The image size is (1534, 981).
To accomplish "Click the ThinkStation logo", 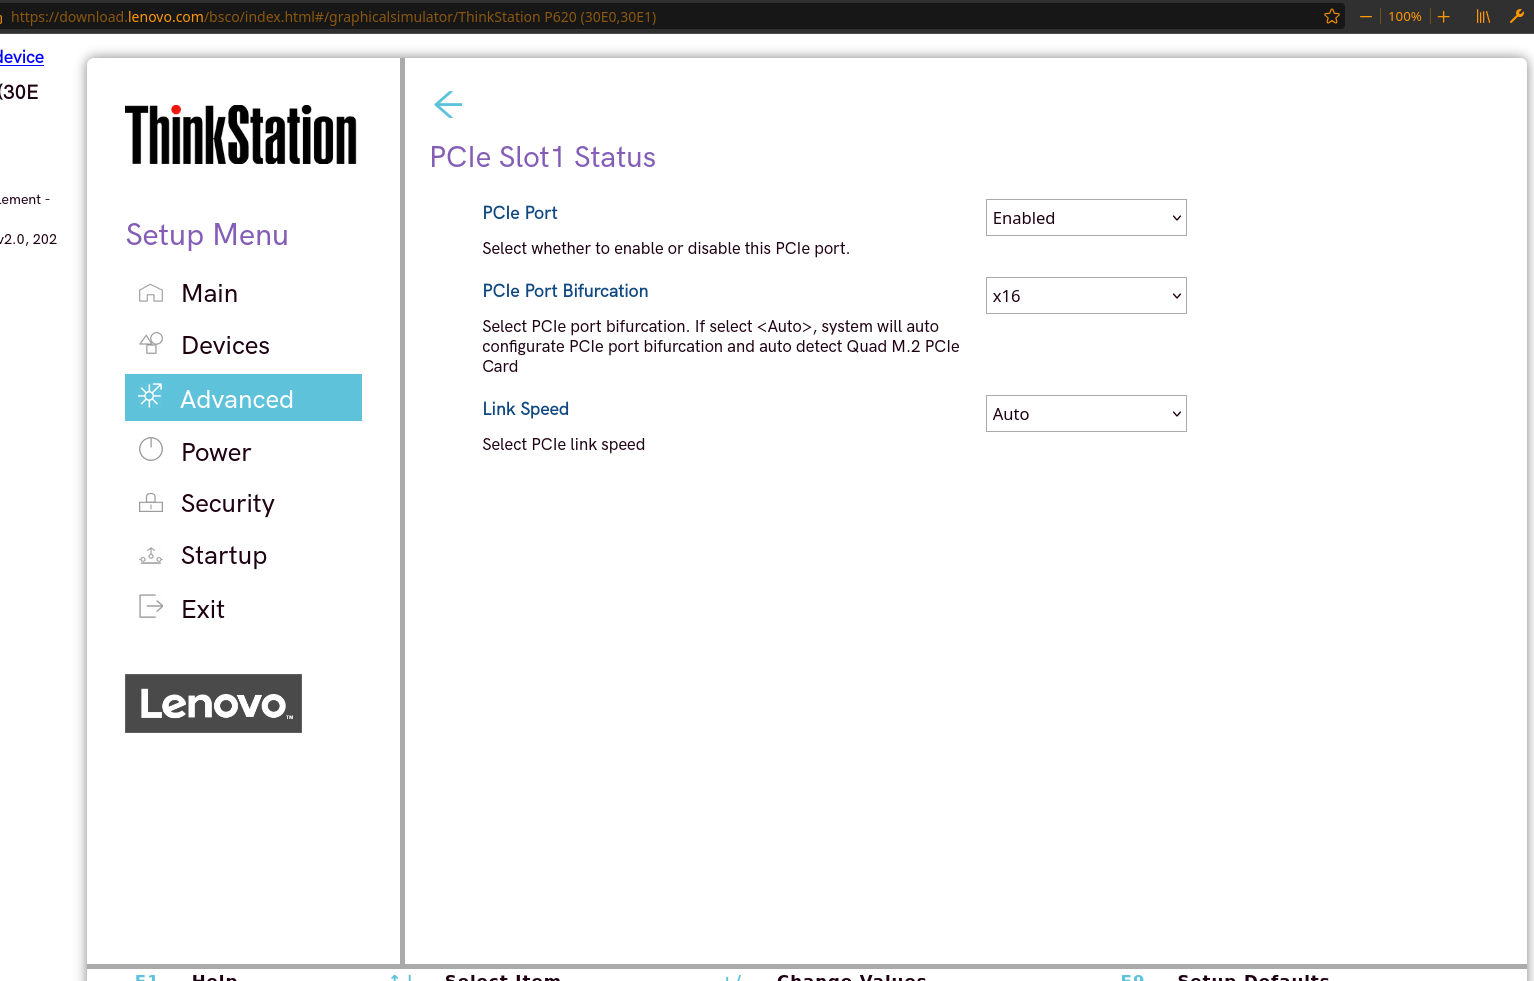I will tap(241, 135).
